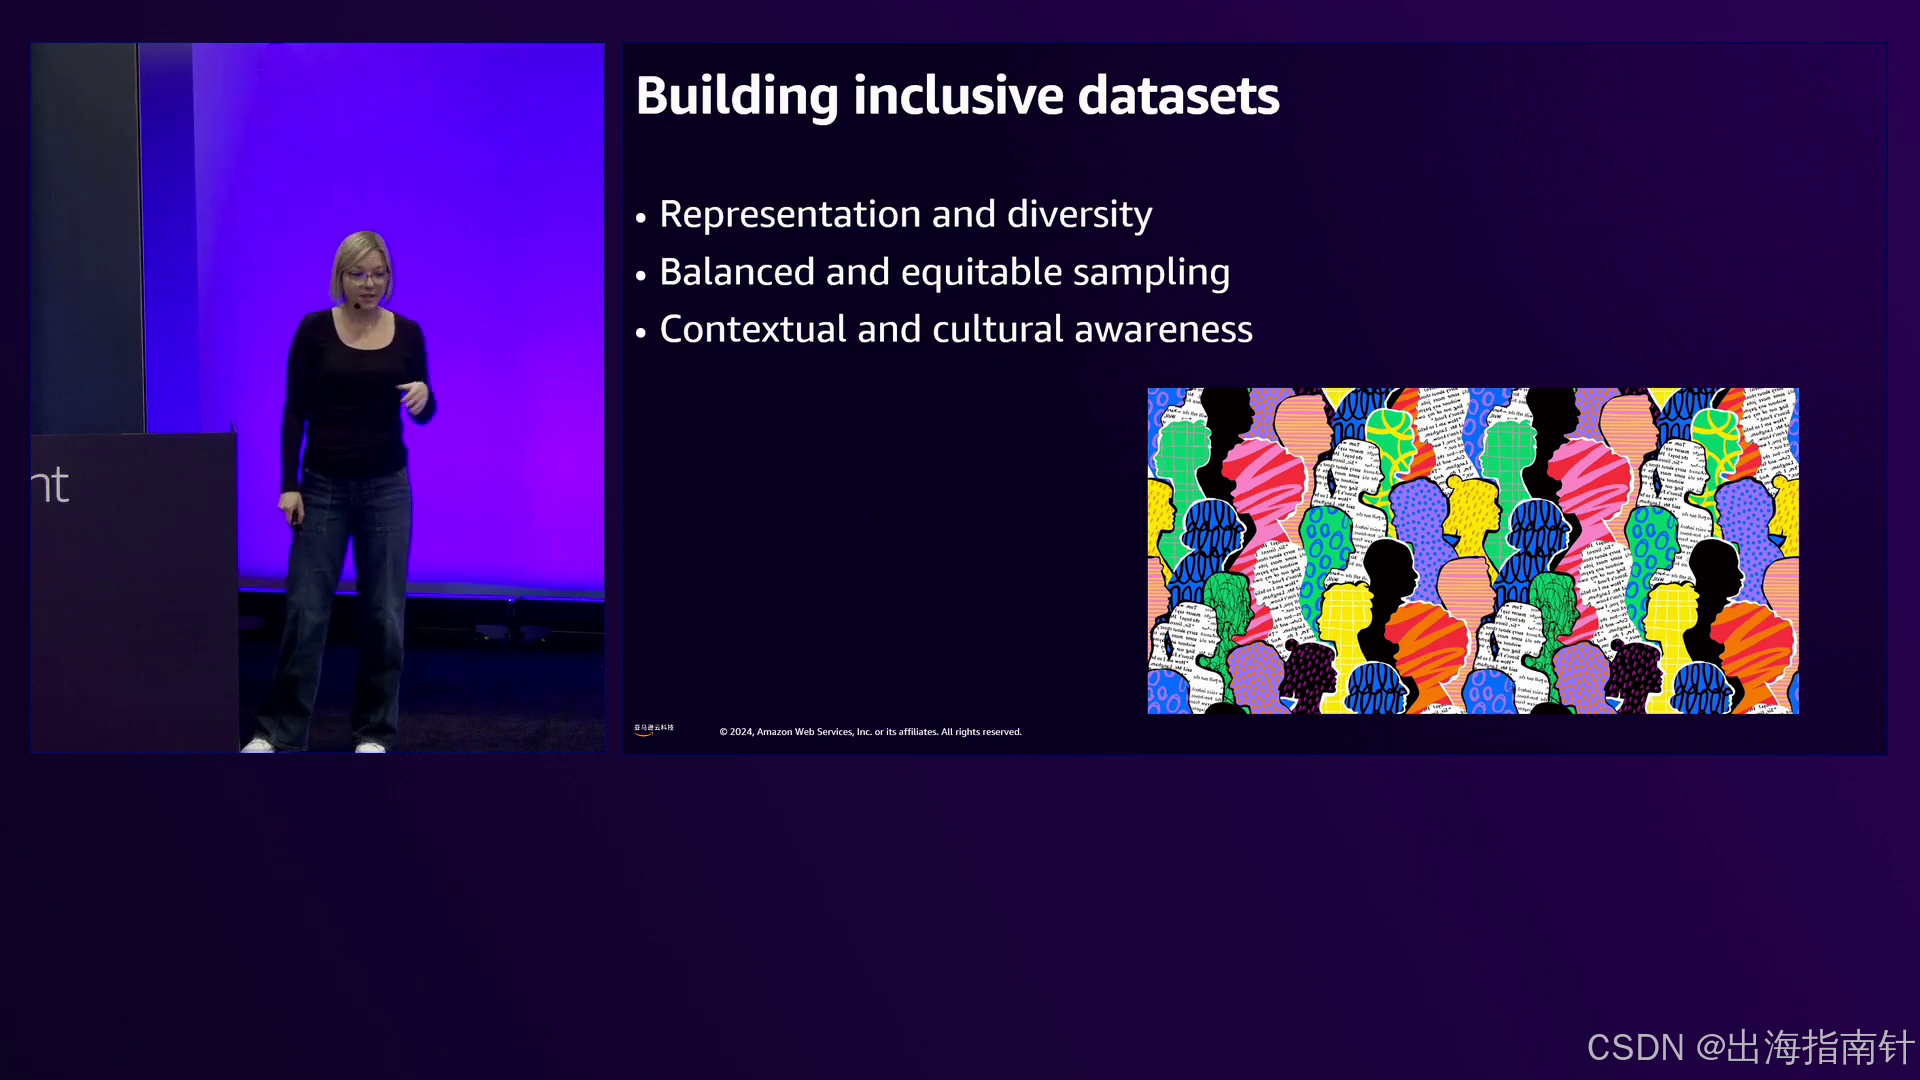1920x1080 pixels.
Task: Click the slide title Building inclusive datasets
Action: click(x=957, y=96)
